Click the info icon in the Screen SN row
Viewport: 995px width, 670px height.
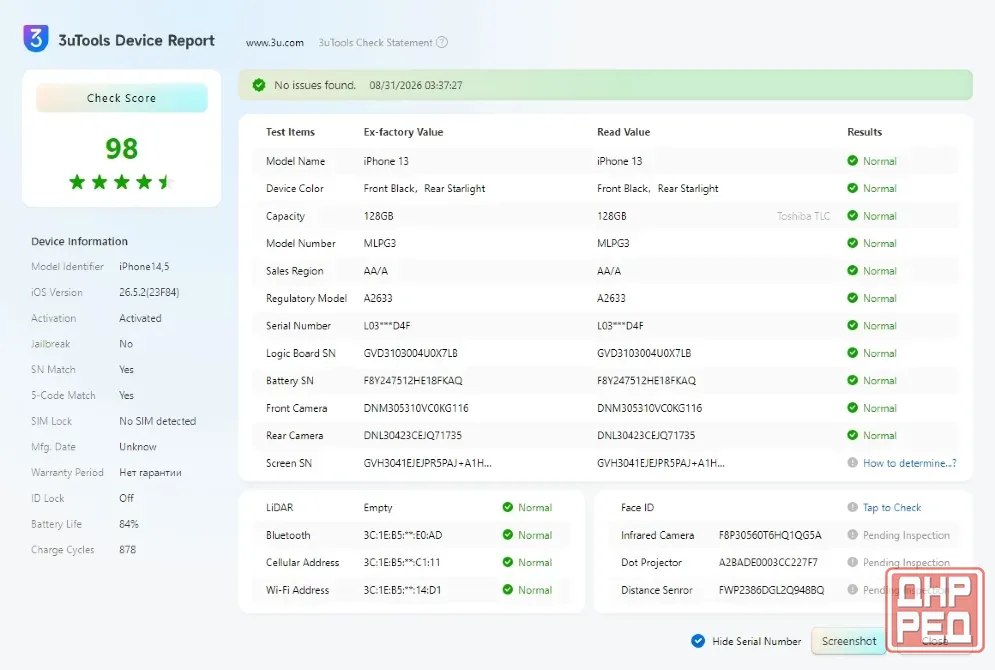852,463
